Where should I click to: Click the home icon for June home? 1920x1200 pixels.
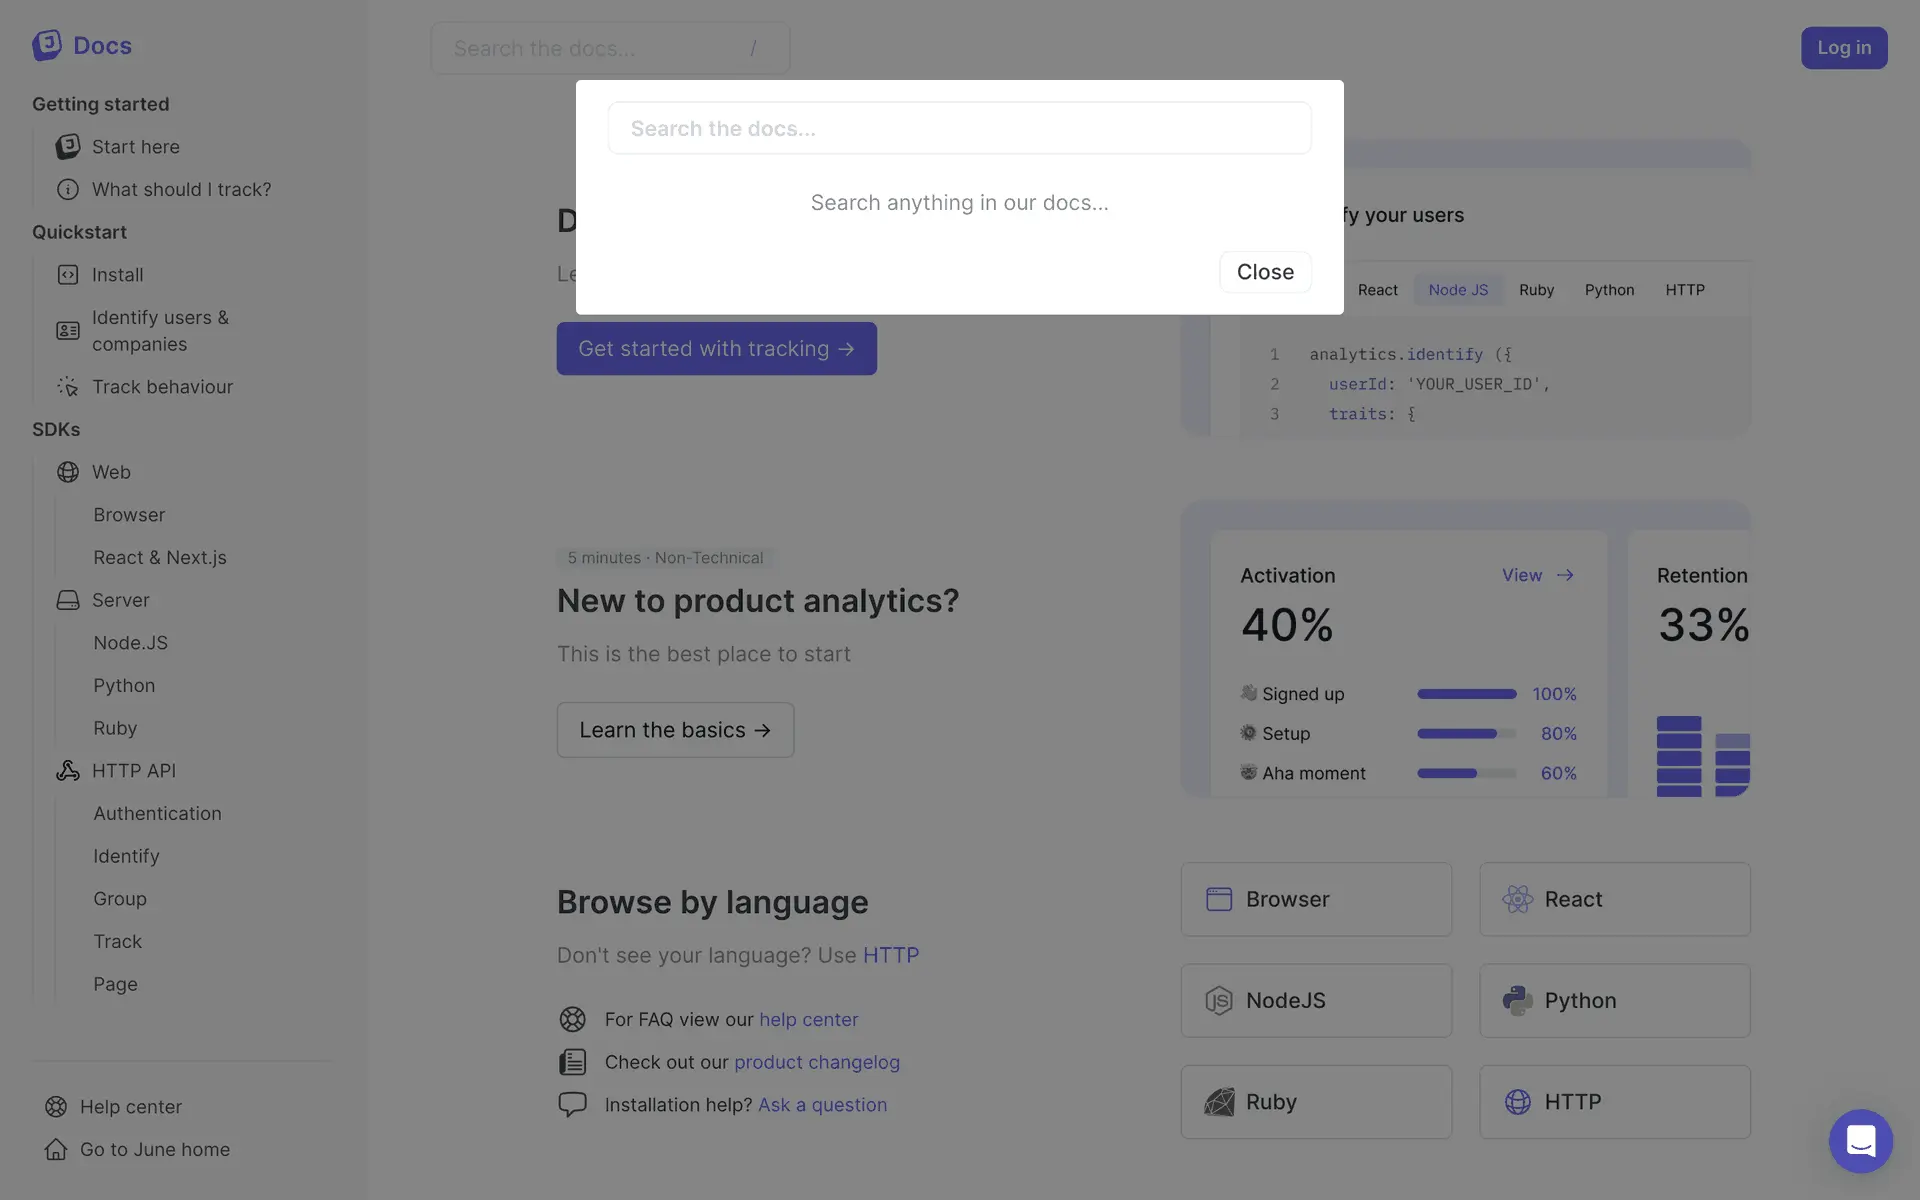pyautogui.click(x=56, y=1150)
